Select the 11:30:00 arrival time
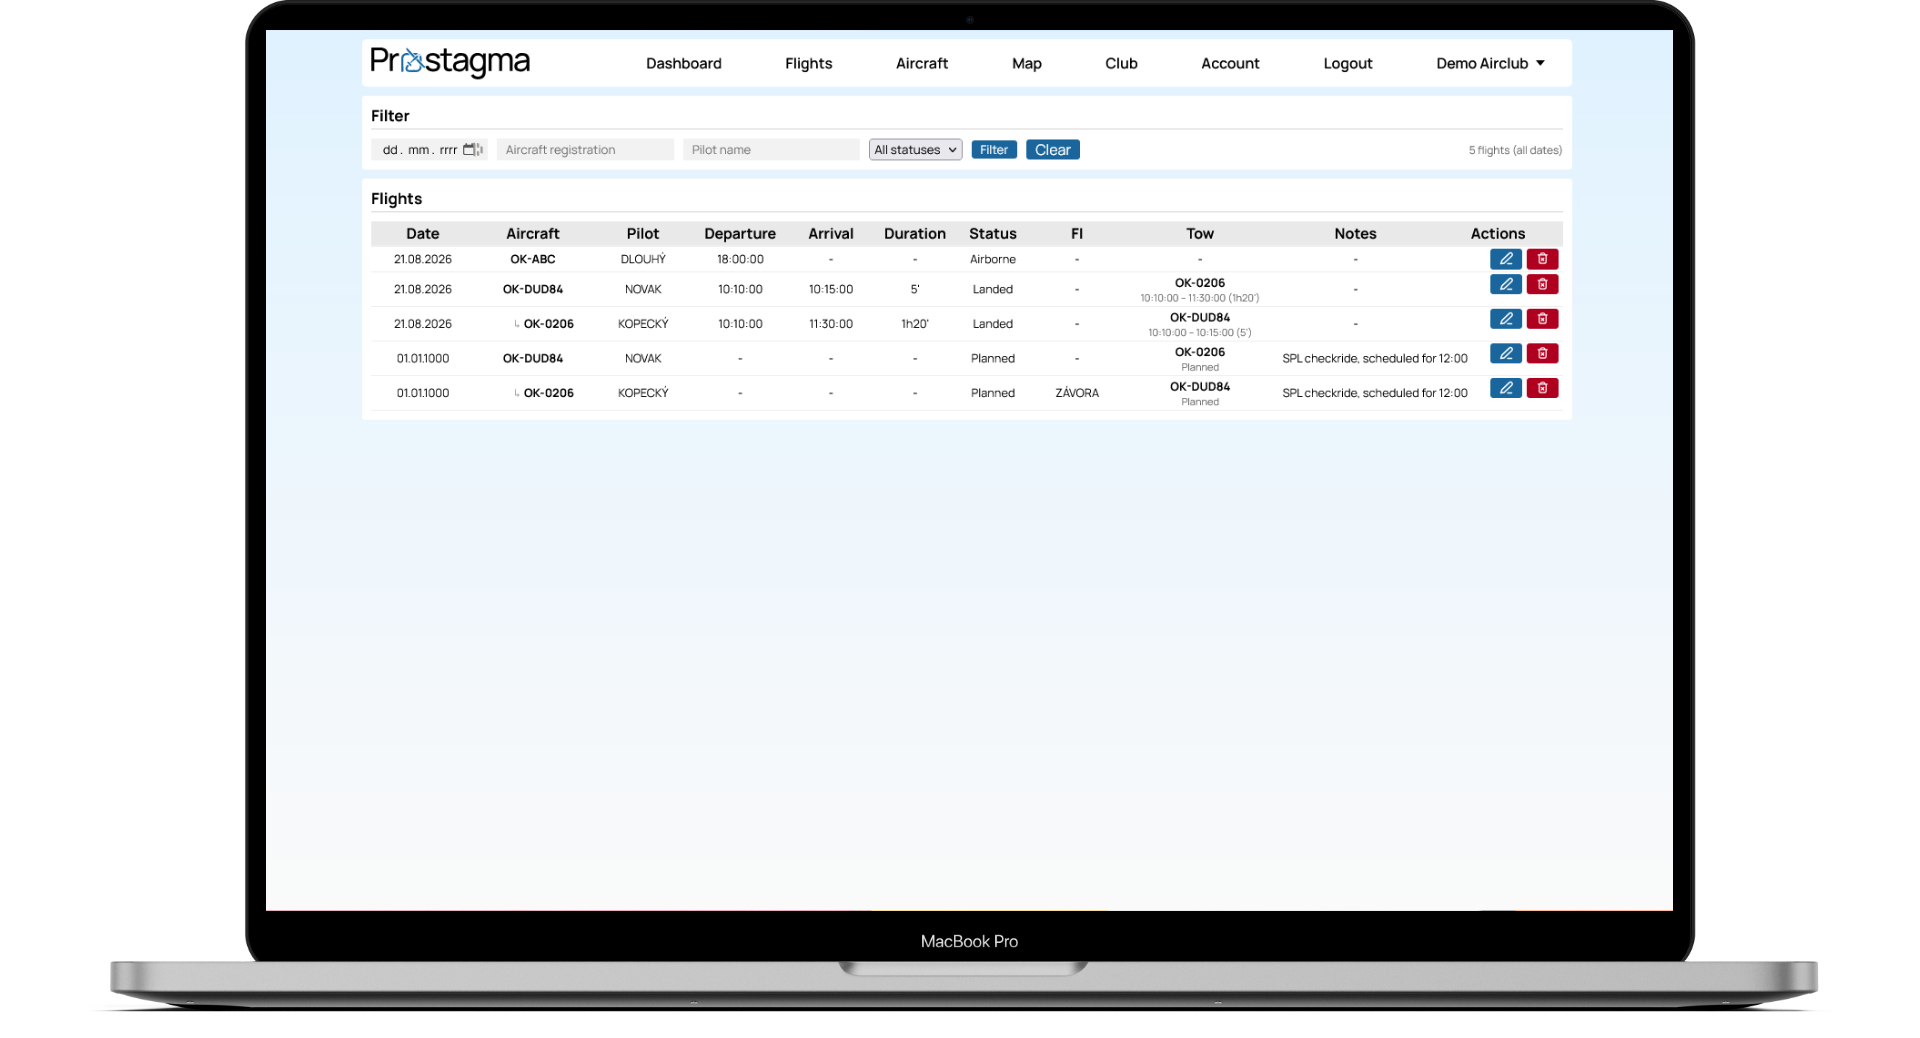The width and height of the screenshot is (1920, 1038). pyautogui.click(x=830, y=324)
